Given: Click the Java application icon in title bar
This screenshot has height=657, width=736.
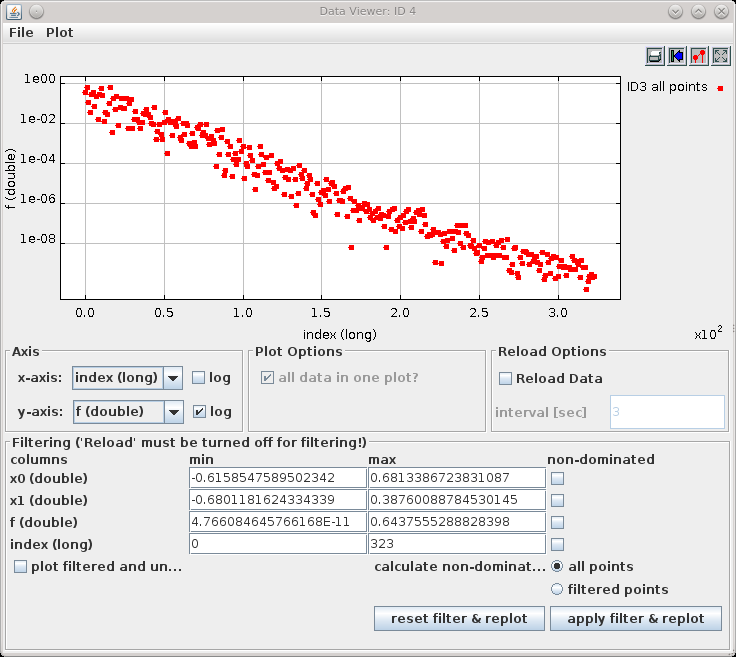Looking at the screenshot, I should point(14,11).
